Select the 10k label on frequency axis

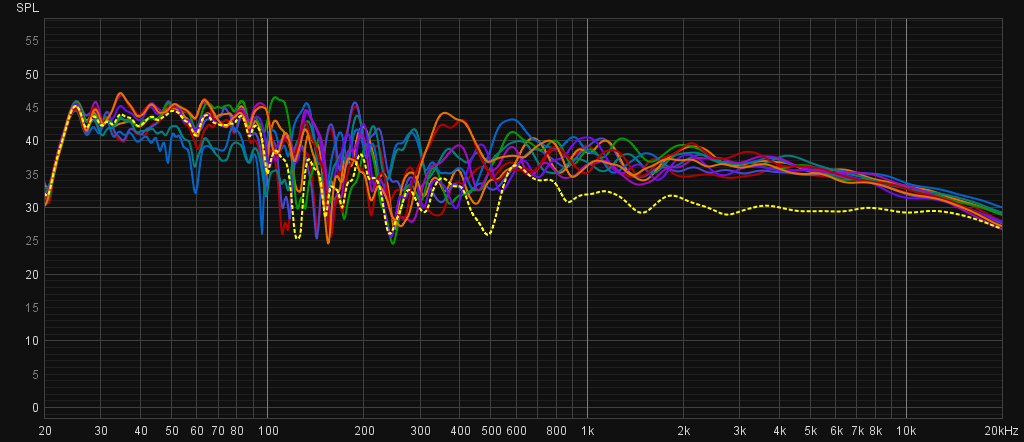(906, 431)
